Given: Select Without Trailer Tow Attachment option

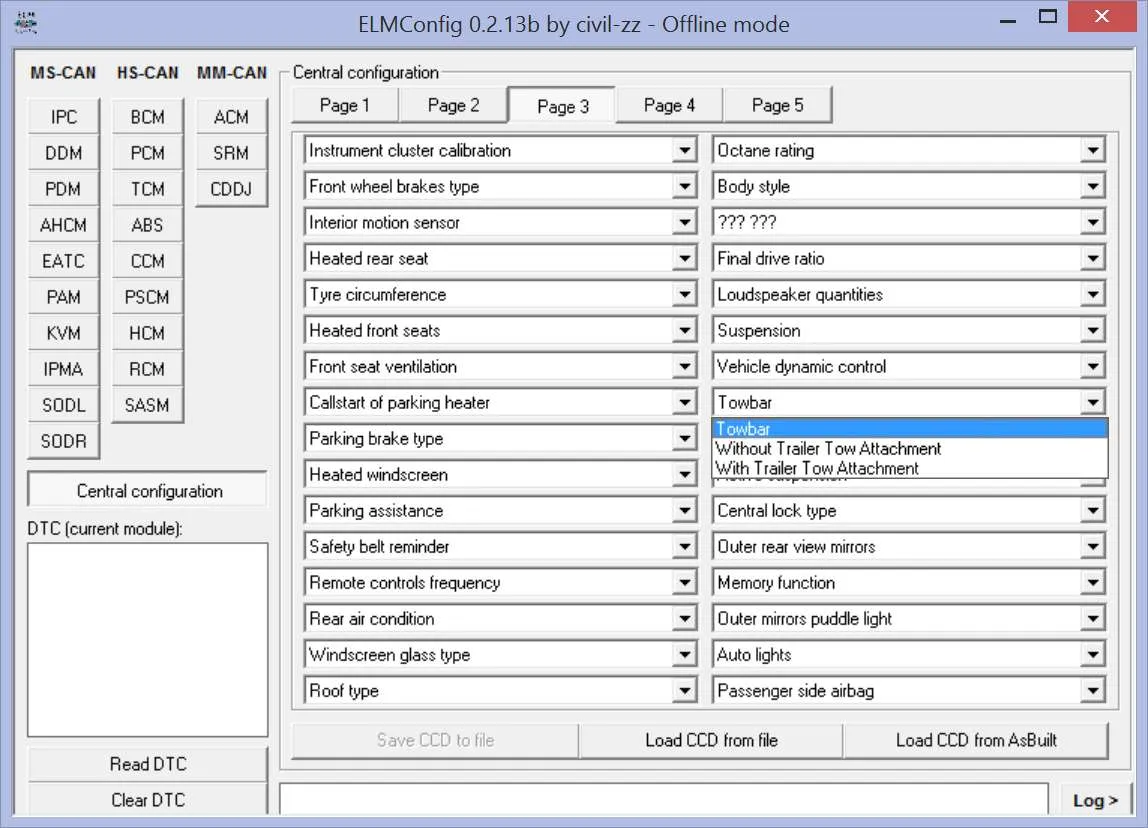Looking at the screenshot, I should click(x=828, y=449).
